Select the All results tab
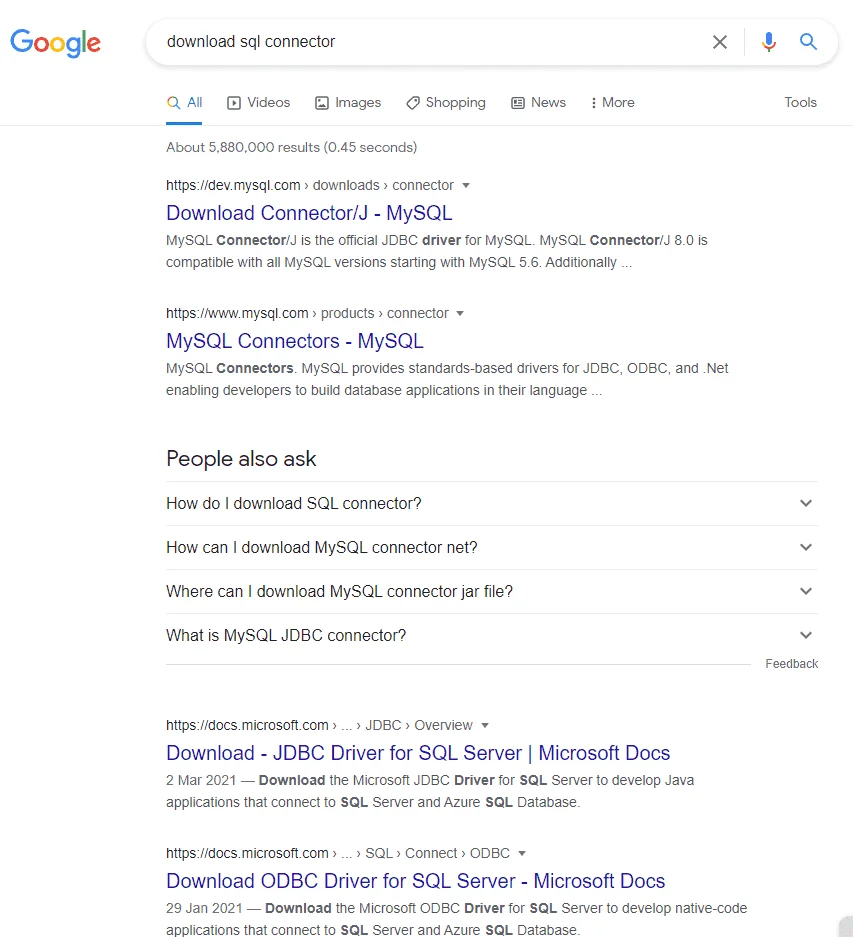 [184, 103]
